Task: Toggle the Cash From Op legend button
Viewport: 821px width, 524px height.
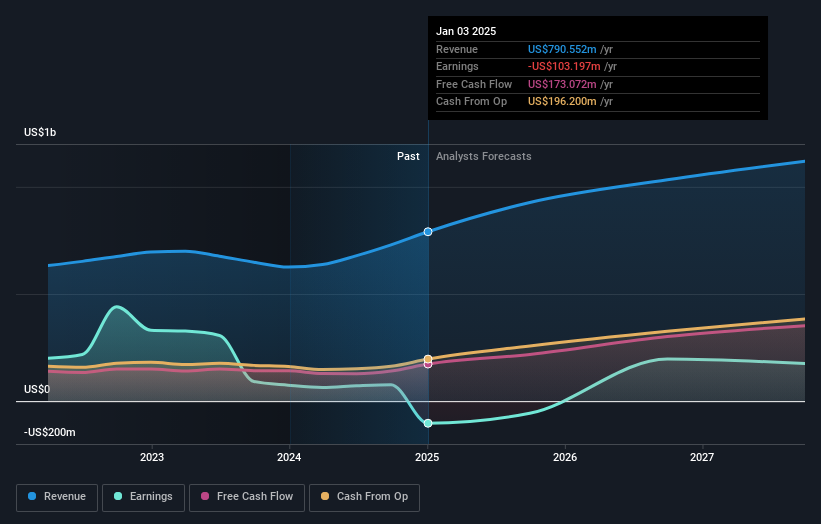Action: [364, 497]
